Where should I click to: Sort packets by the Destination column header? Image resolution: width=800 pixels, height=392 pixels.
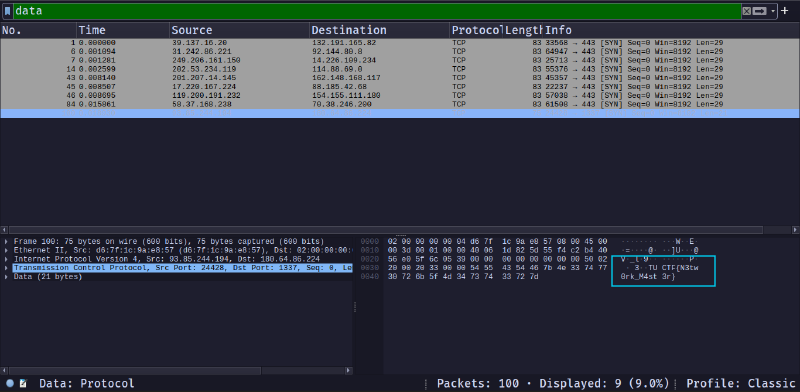[x=380, y=30]
